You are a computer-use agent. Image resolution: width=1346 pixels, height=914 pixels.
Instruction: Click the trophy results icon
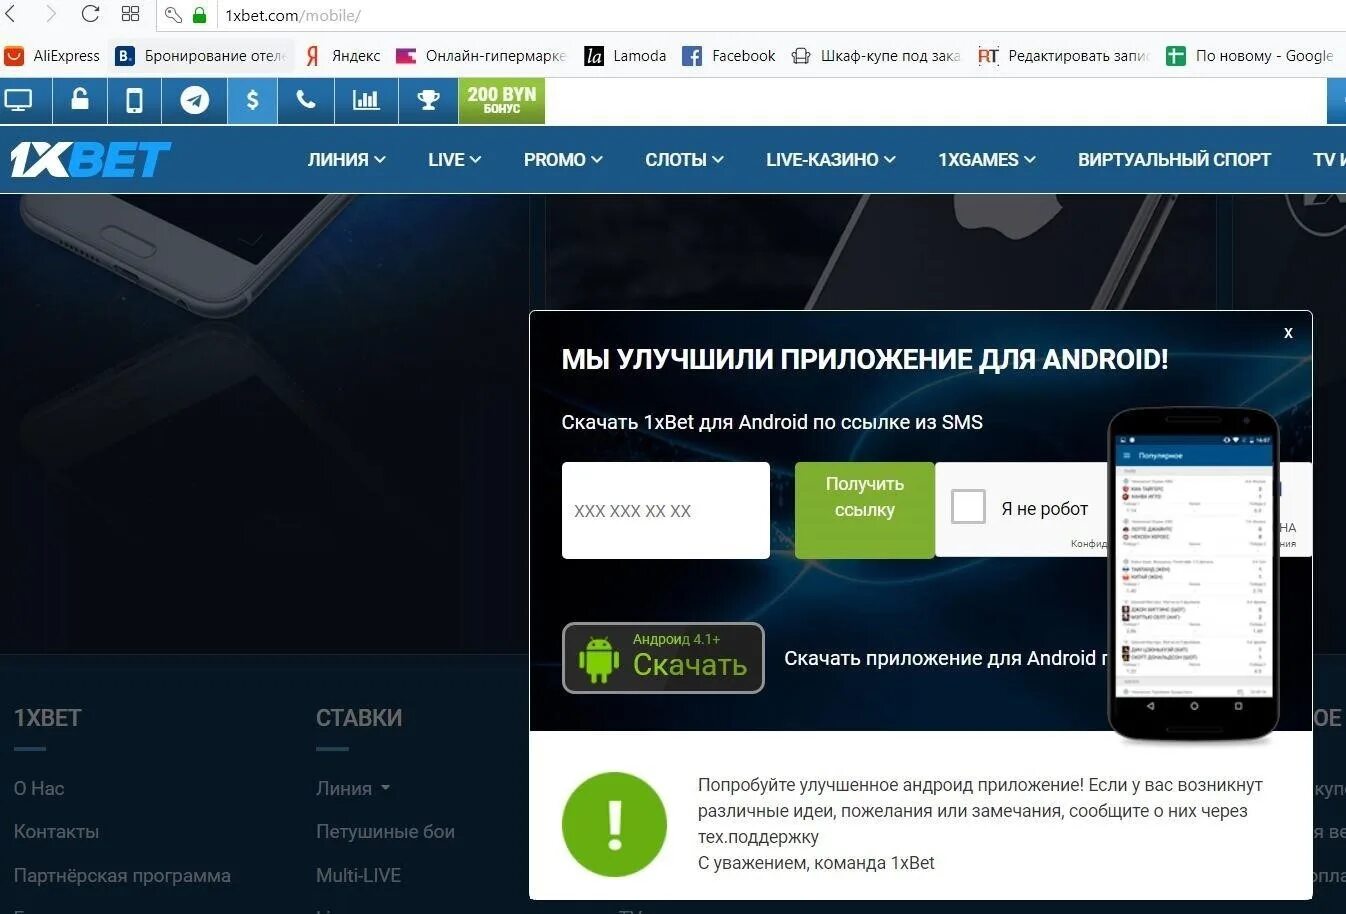coord(428,100)
